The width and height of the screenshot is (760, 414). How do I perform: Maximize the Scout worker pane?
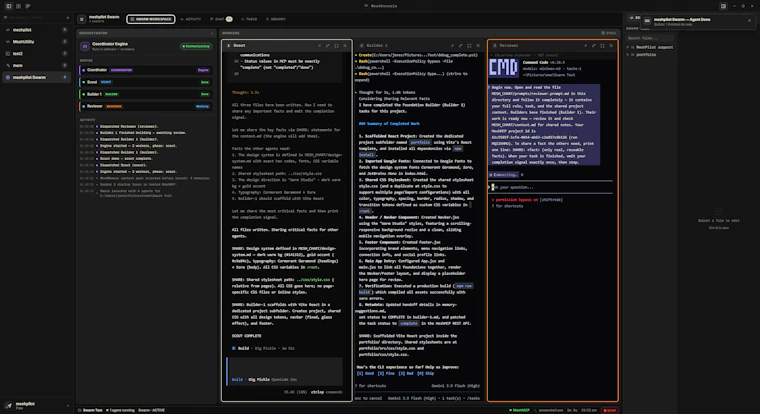pos(336,46)
